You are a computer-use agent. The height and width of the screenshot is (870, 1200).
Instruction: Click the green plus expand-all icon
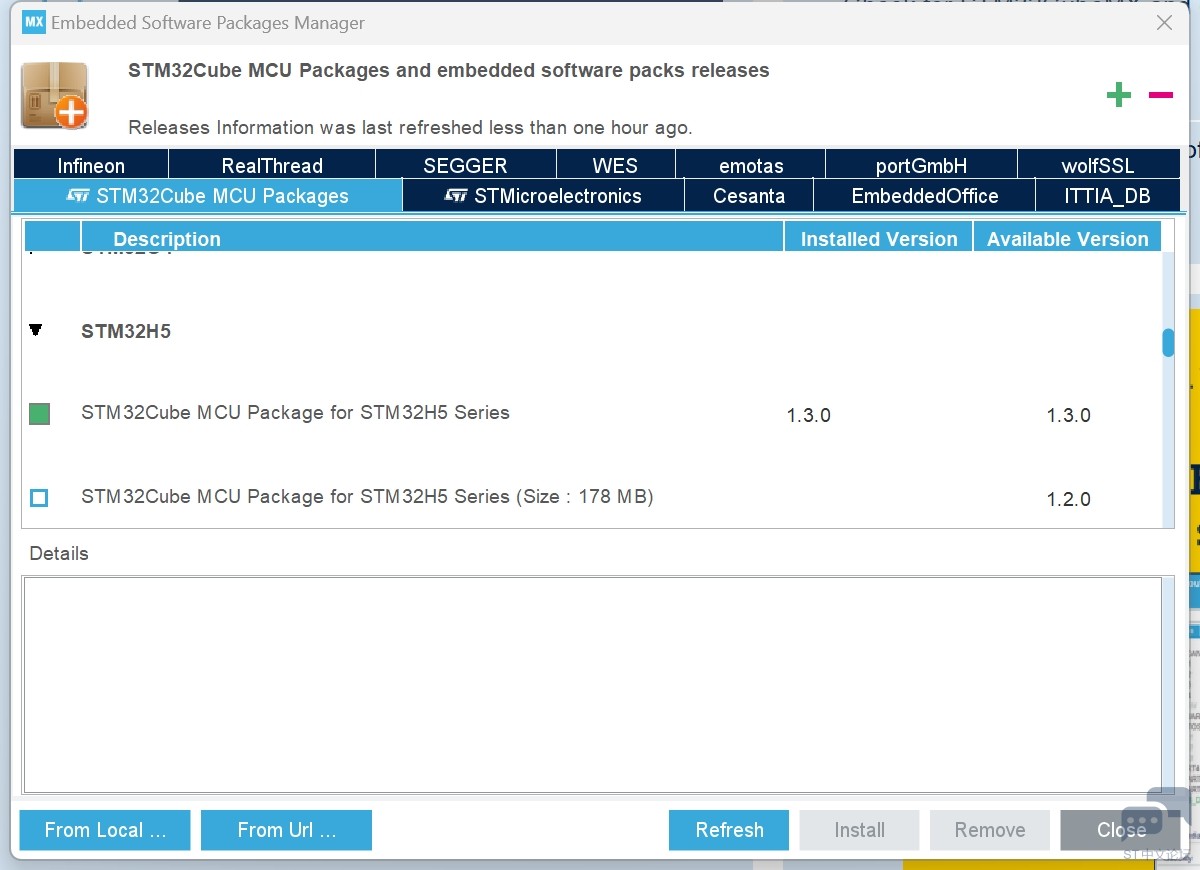[x=1118, y=95]
